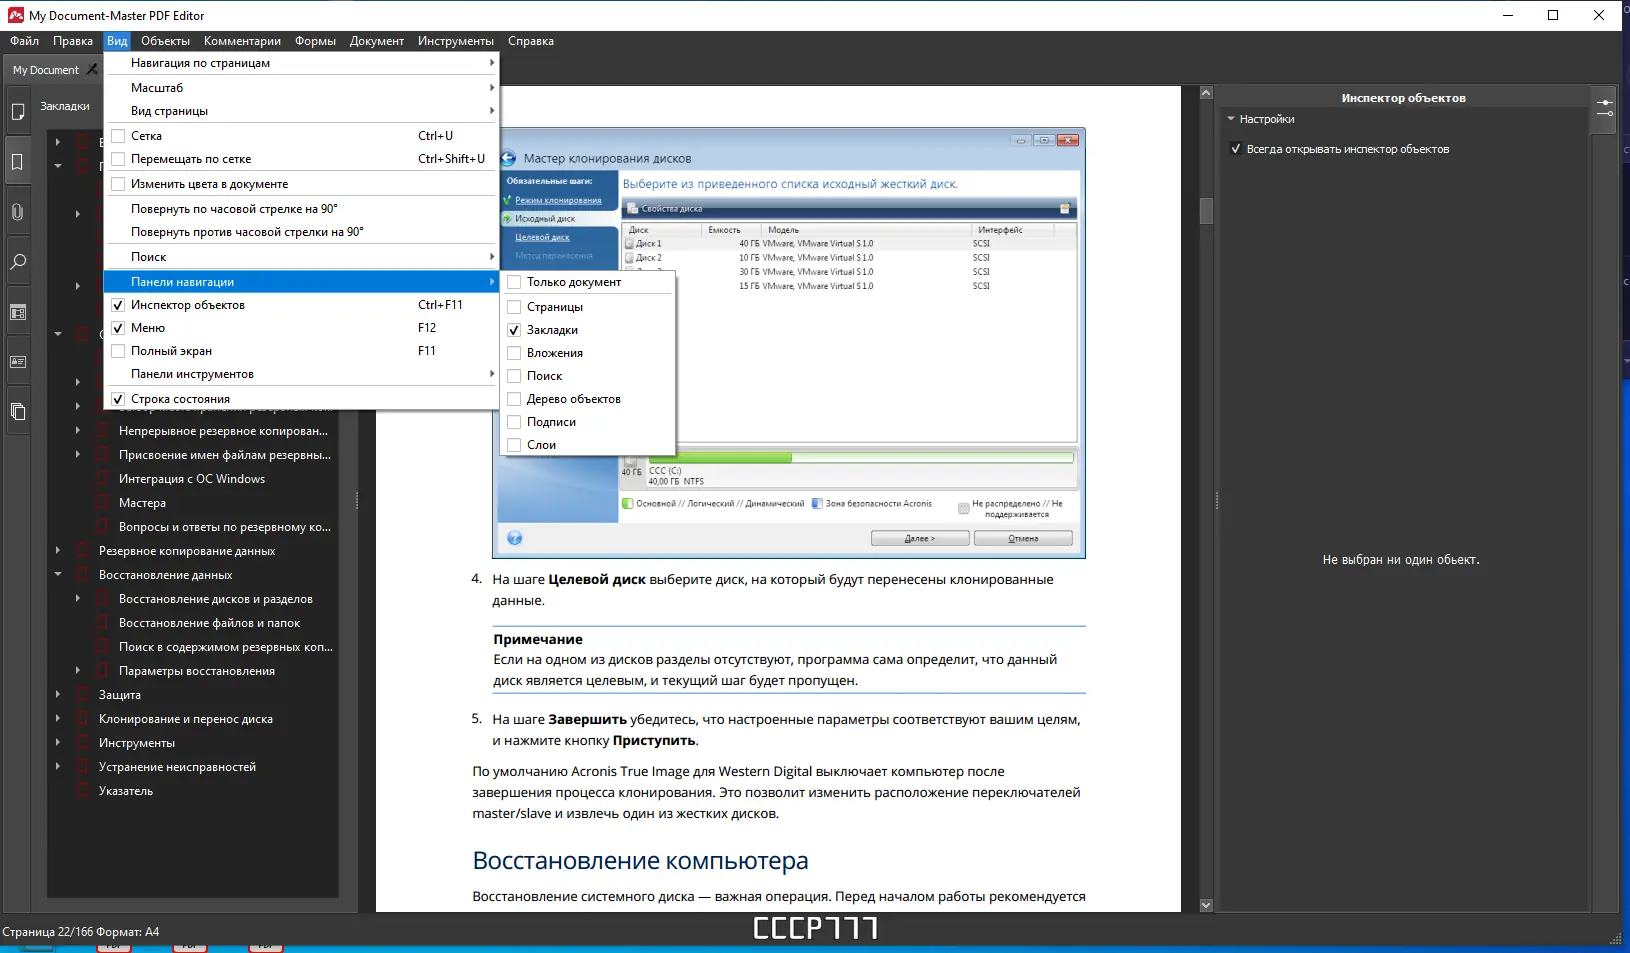Open the Attachments paperclip panel icon
Screen dimensions: 1630x953
(18, 211)
